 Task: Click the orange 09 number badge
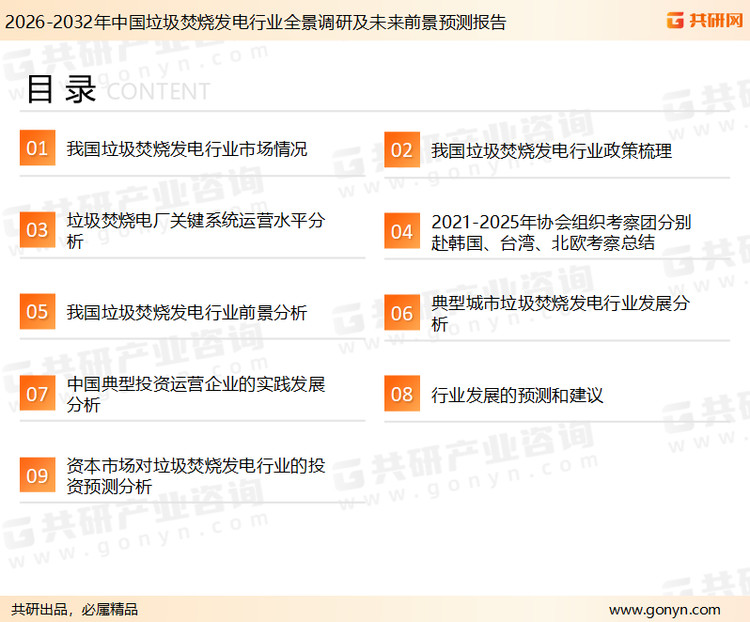pyautogui.click(x=37, y=475)
